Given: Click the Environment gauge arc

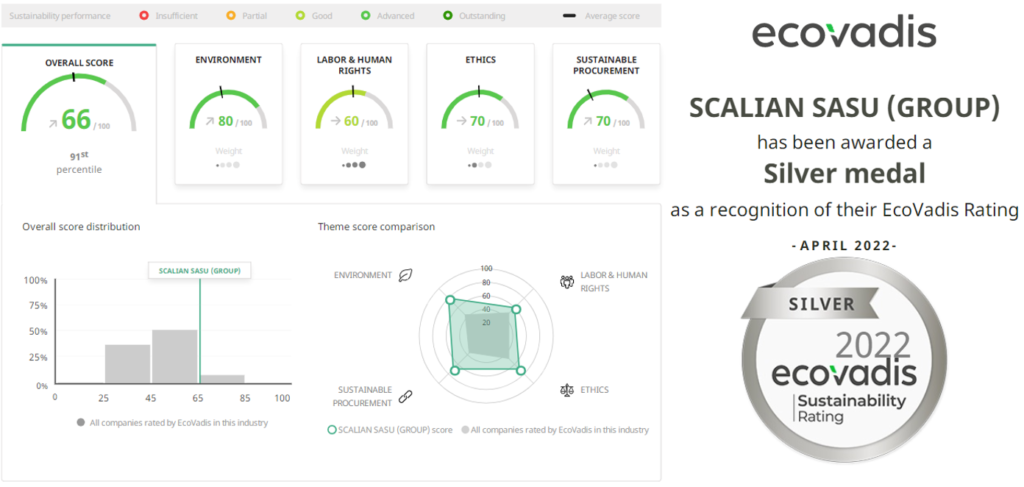Looking at the screenshot, I should click(x=229, y=108).
